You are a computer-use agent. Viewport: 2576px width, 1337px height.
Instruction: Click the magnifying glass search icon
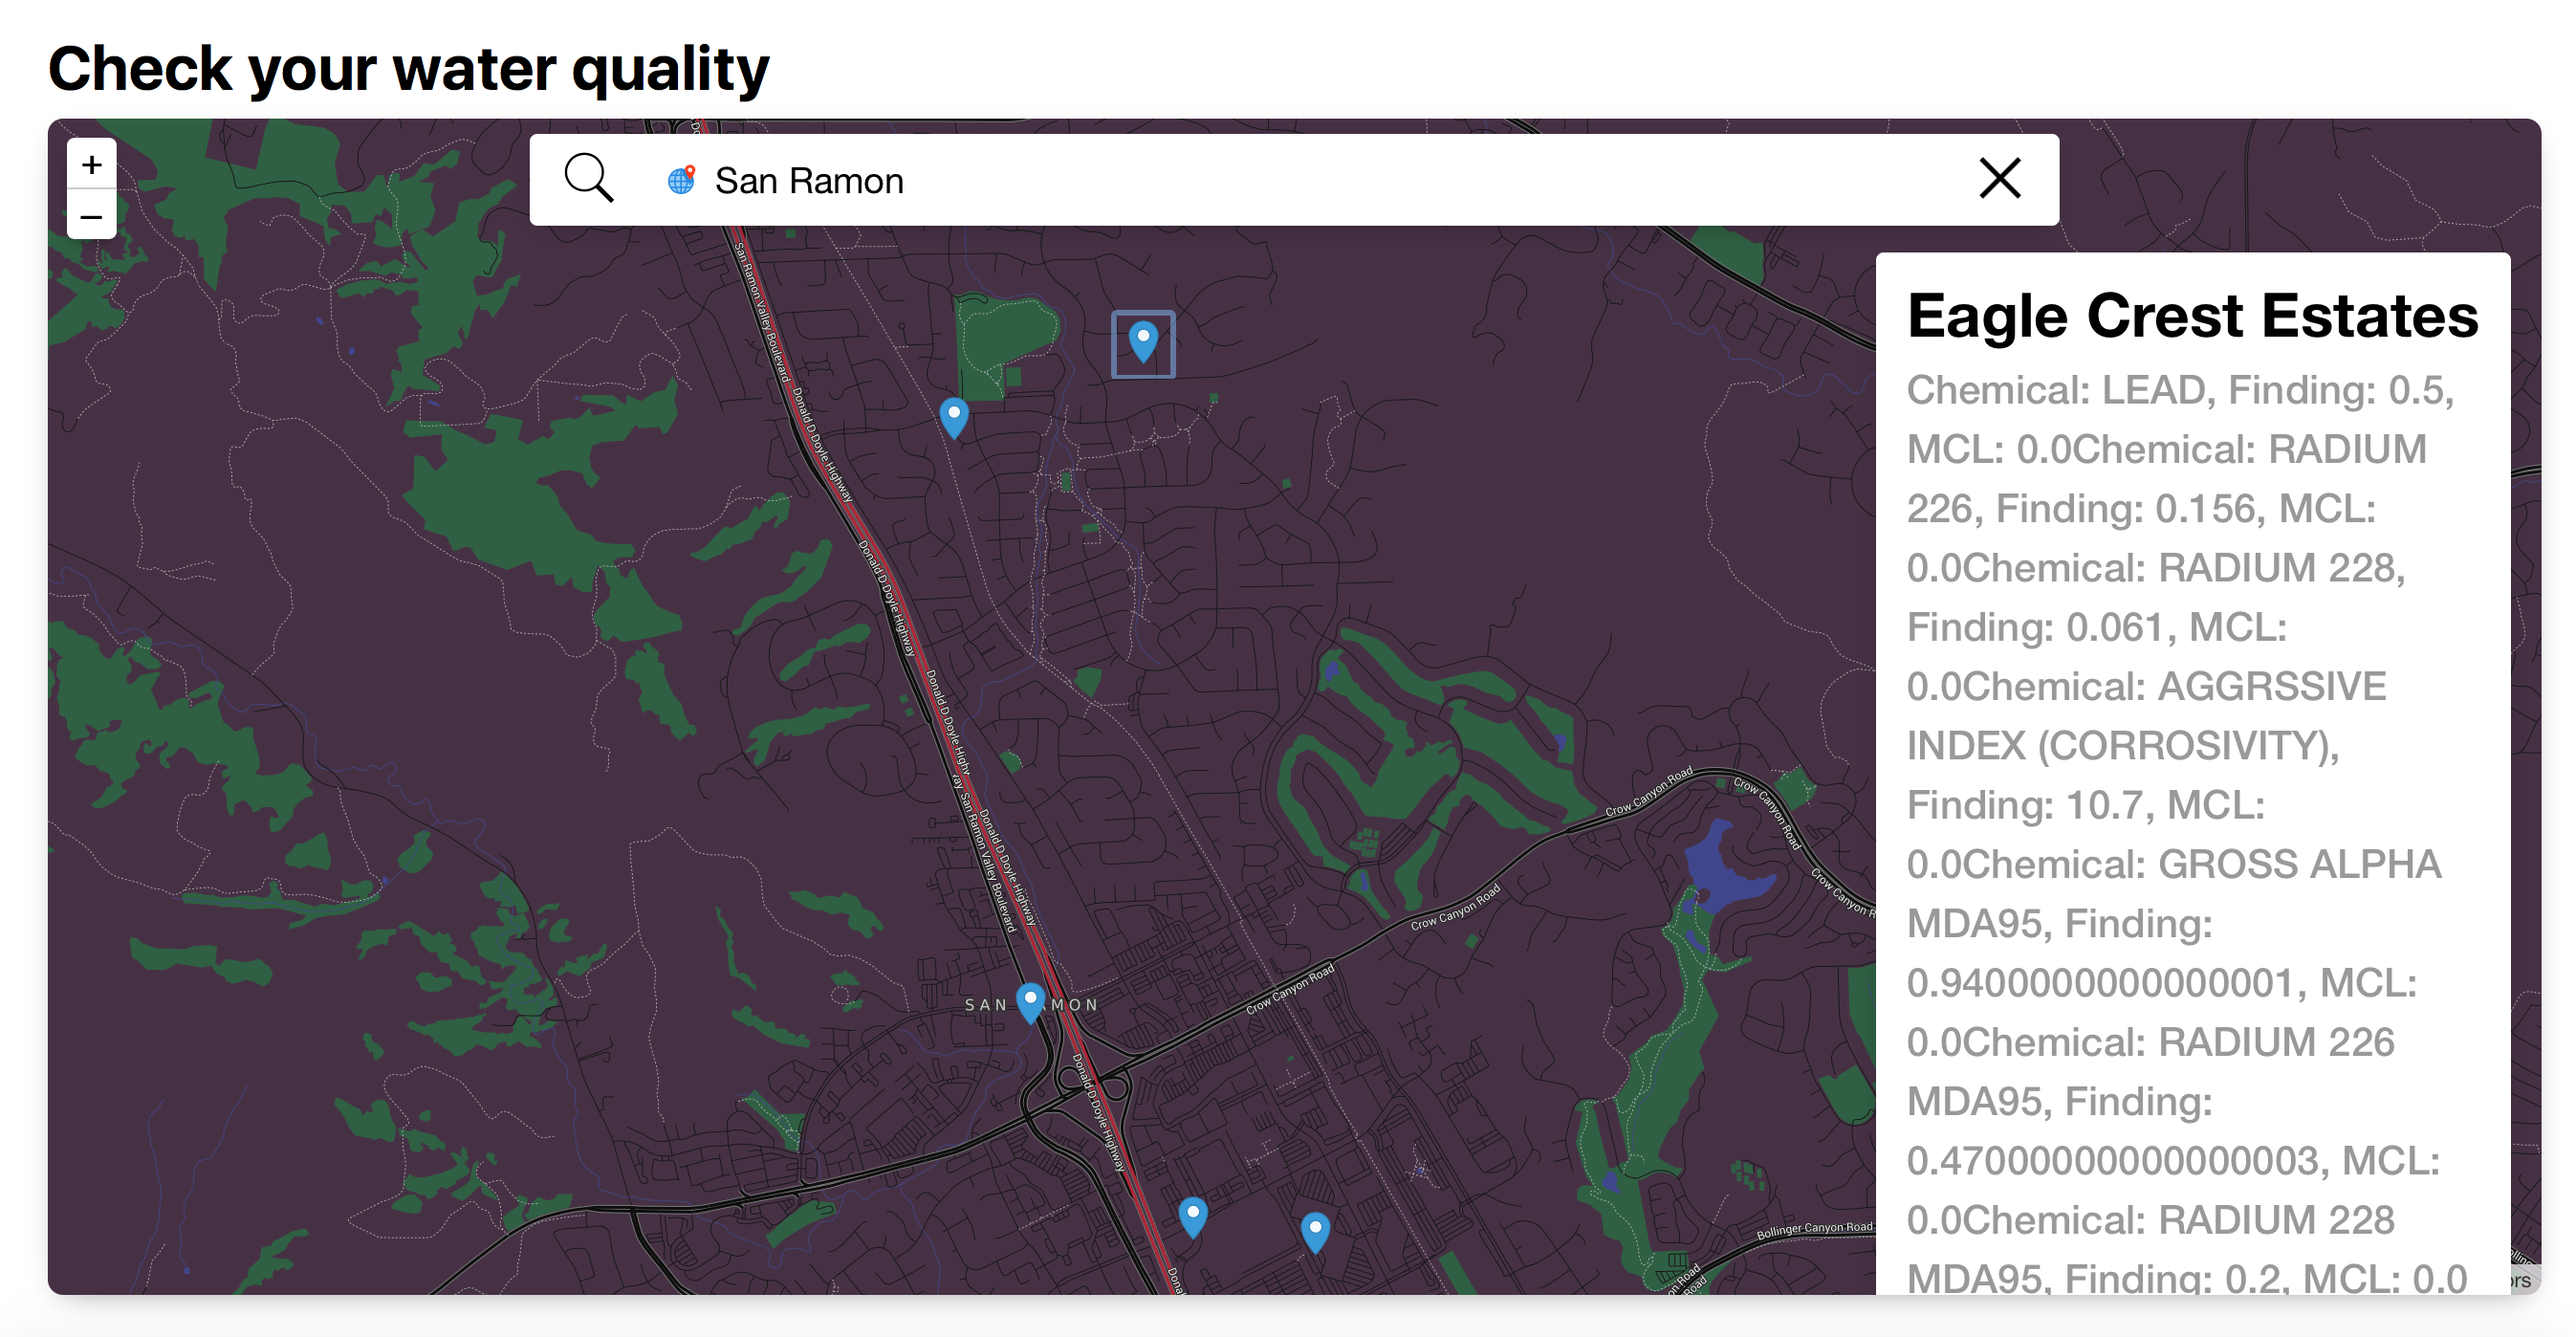pyautogui.click(x=588, y=179)
